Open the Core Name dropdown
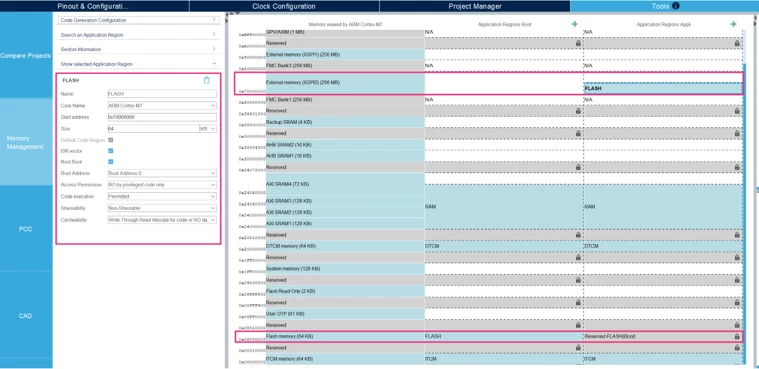 (162, 106)
